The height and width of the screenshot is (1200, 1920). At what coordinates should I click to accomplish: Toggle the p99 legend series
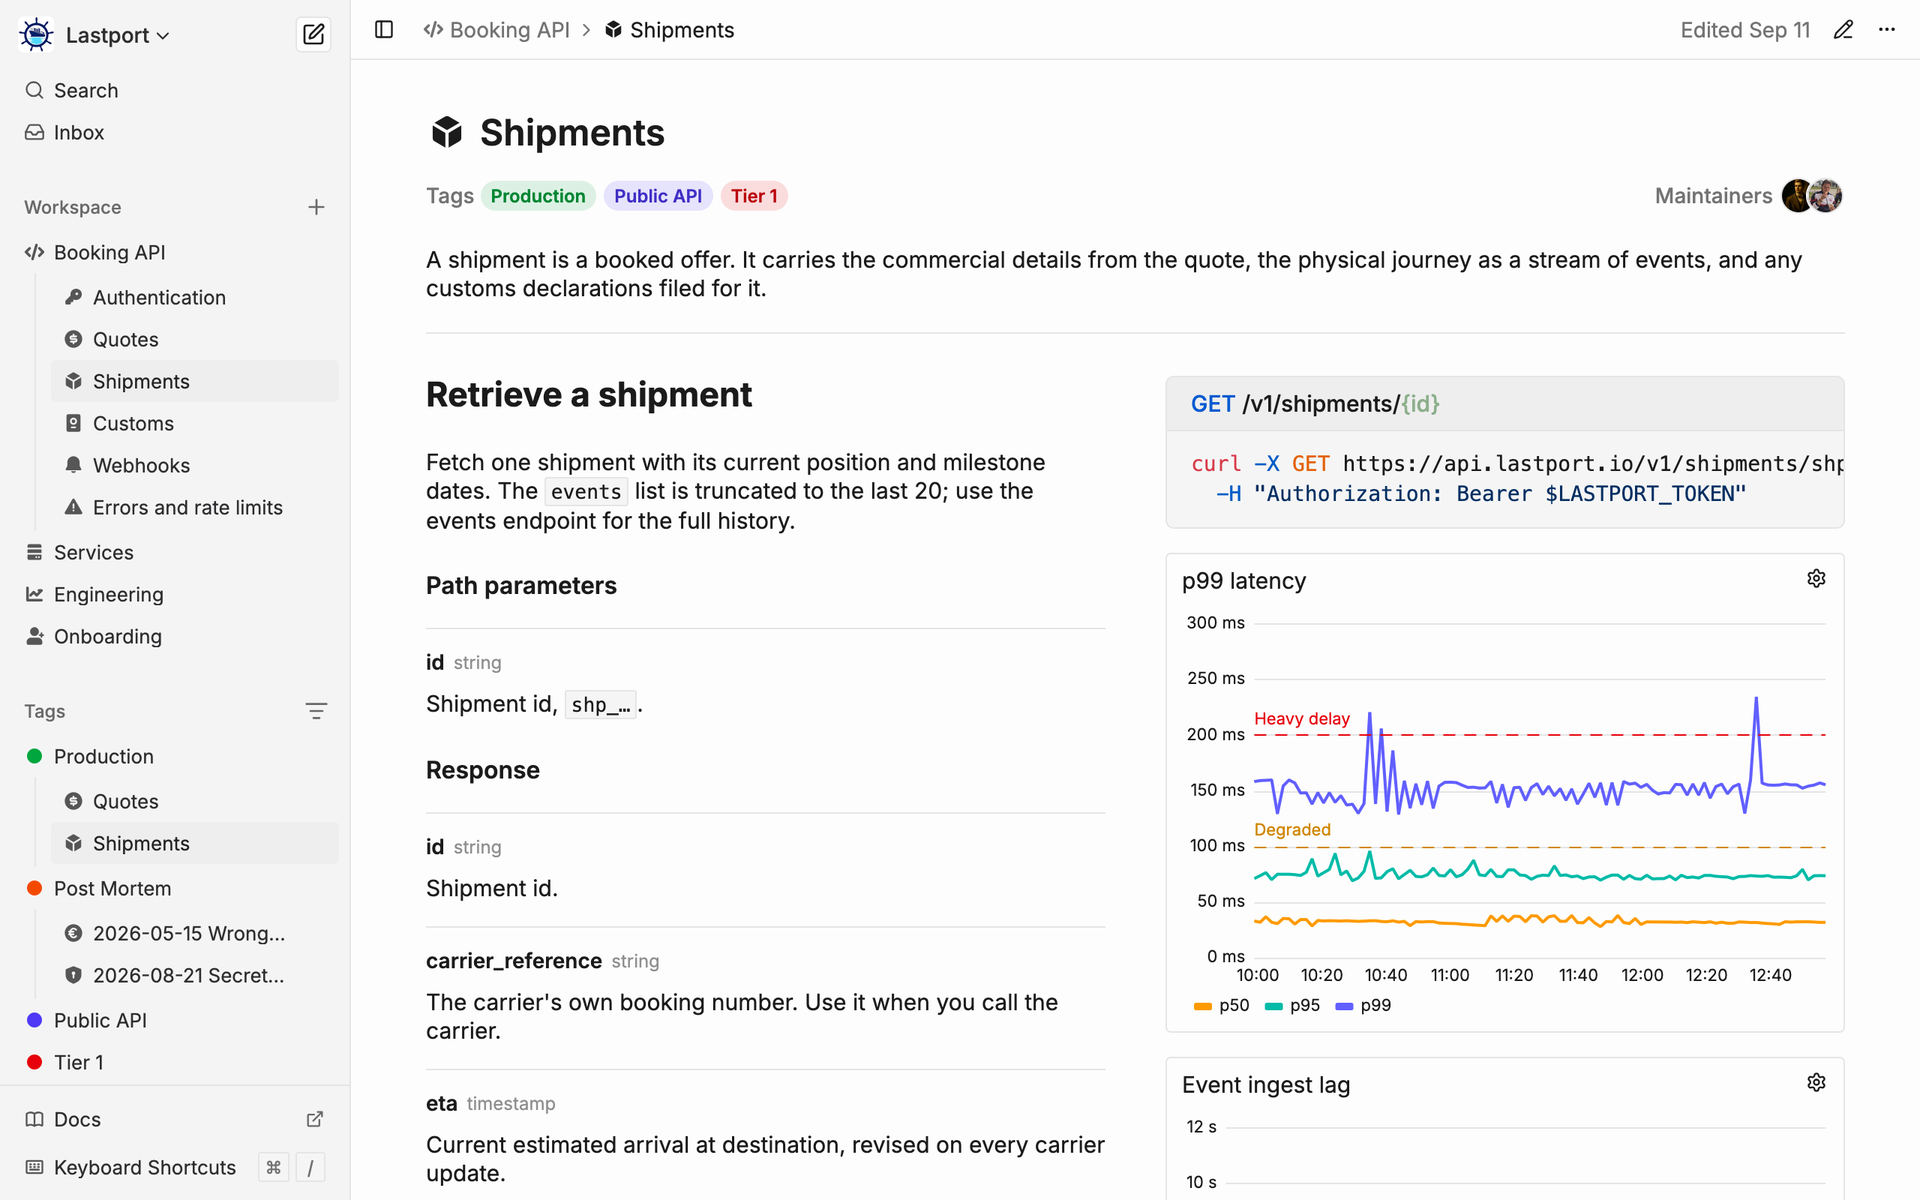click(x=1364, y=1005)
